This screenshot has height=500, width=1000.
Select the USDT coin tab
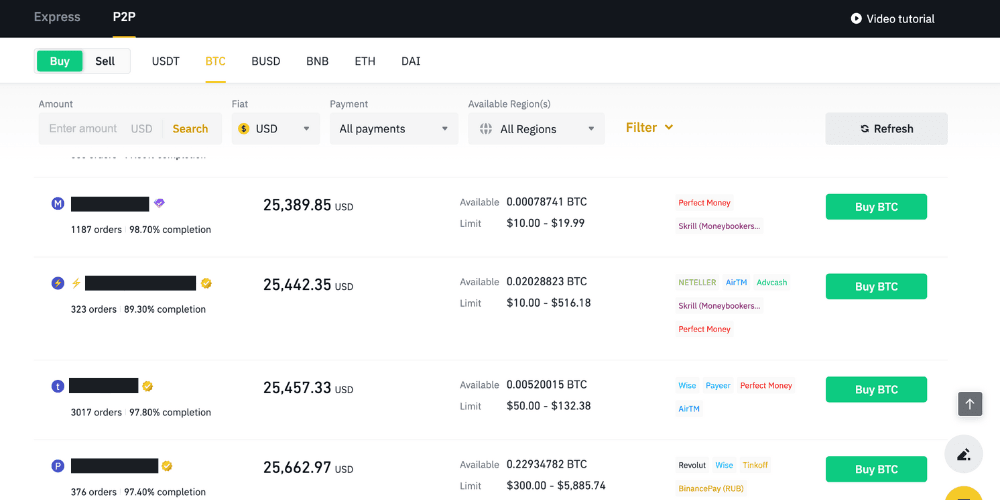(166, 61)
